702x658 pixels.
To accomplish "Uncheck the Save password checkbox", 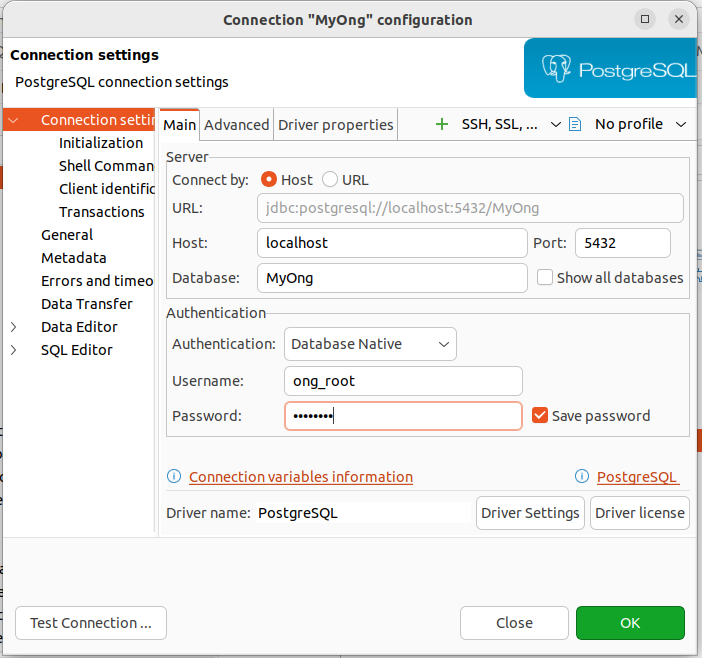I will 540,415.
